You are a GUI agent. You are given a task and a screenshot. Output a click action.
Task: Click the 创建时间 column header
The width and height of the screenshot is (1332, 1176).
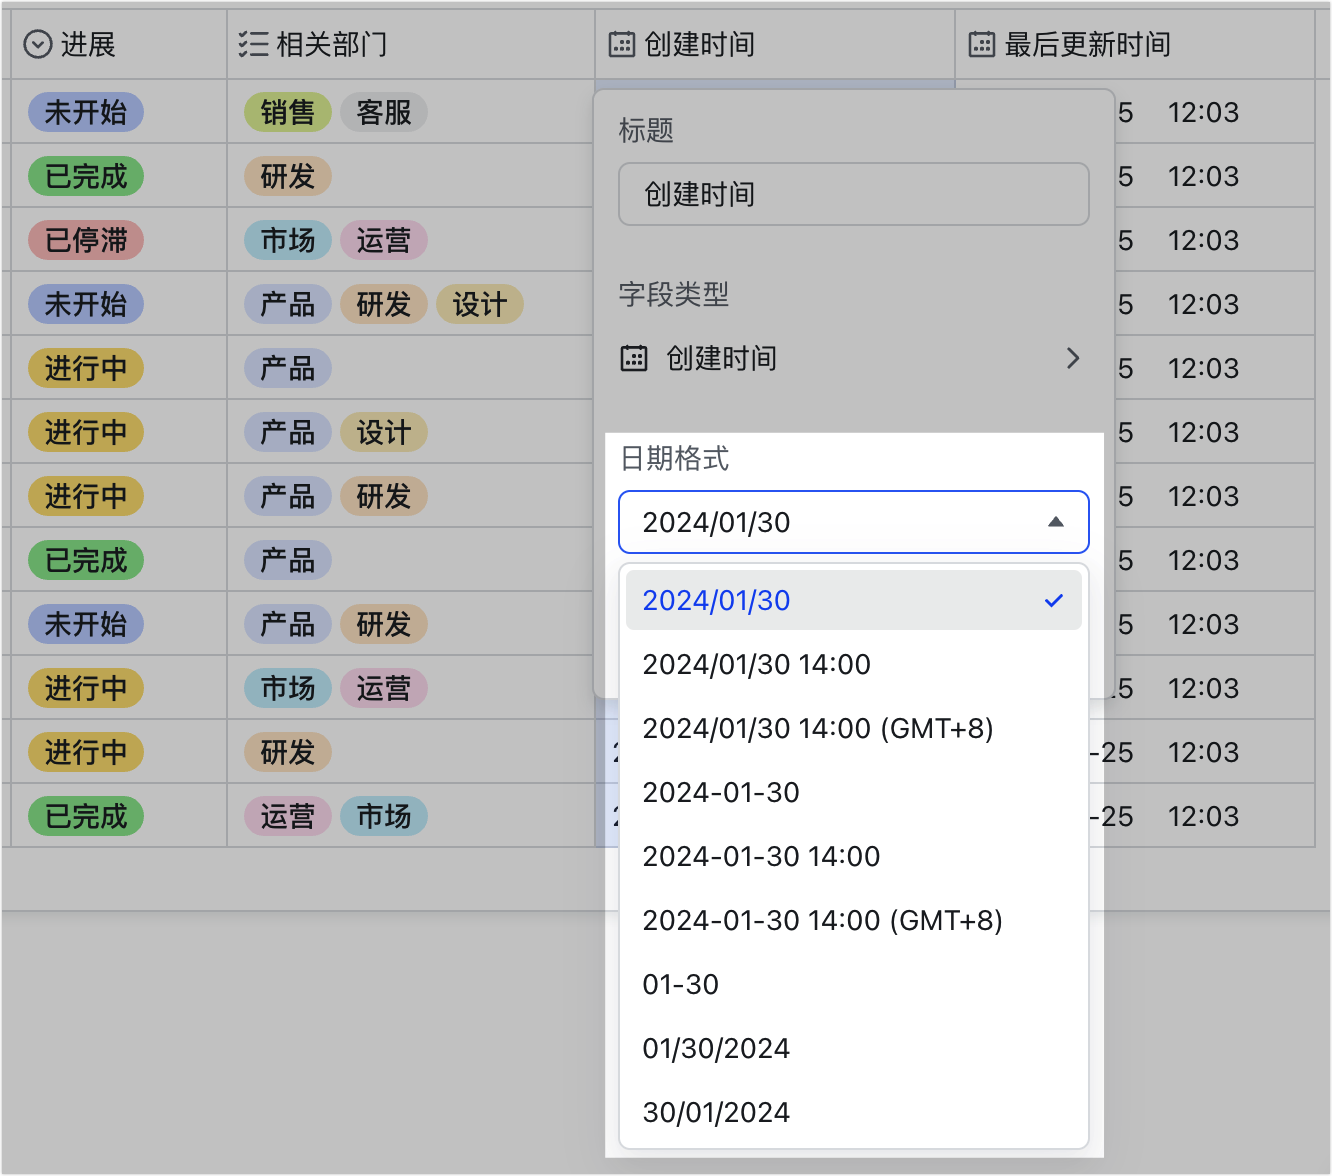click(x=775, y=44)
